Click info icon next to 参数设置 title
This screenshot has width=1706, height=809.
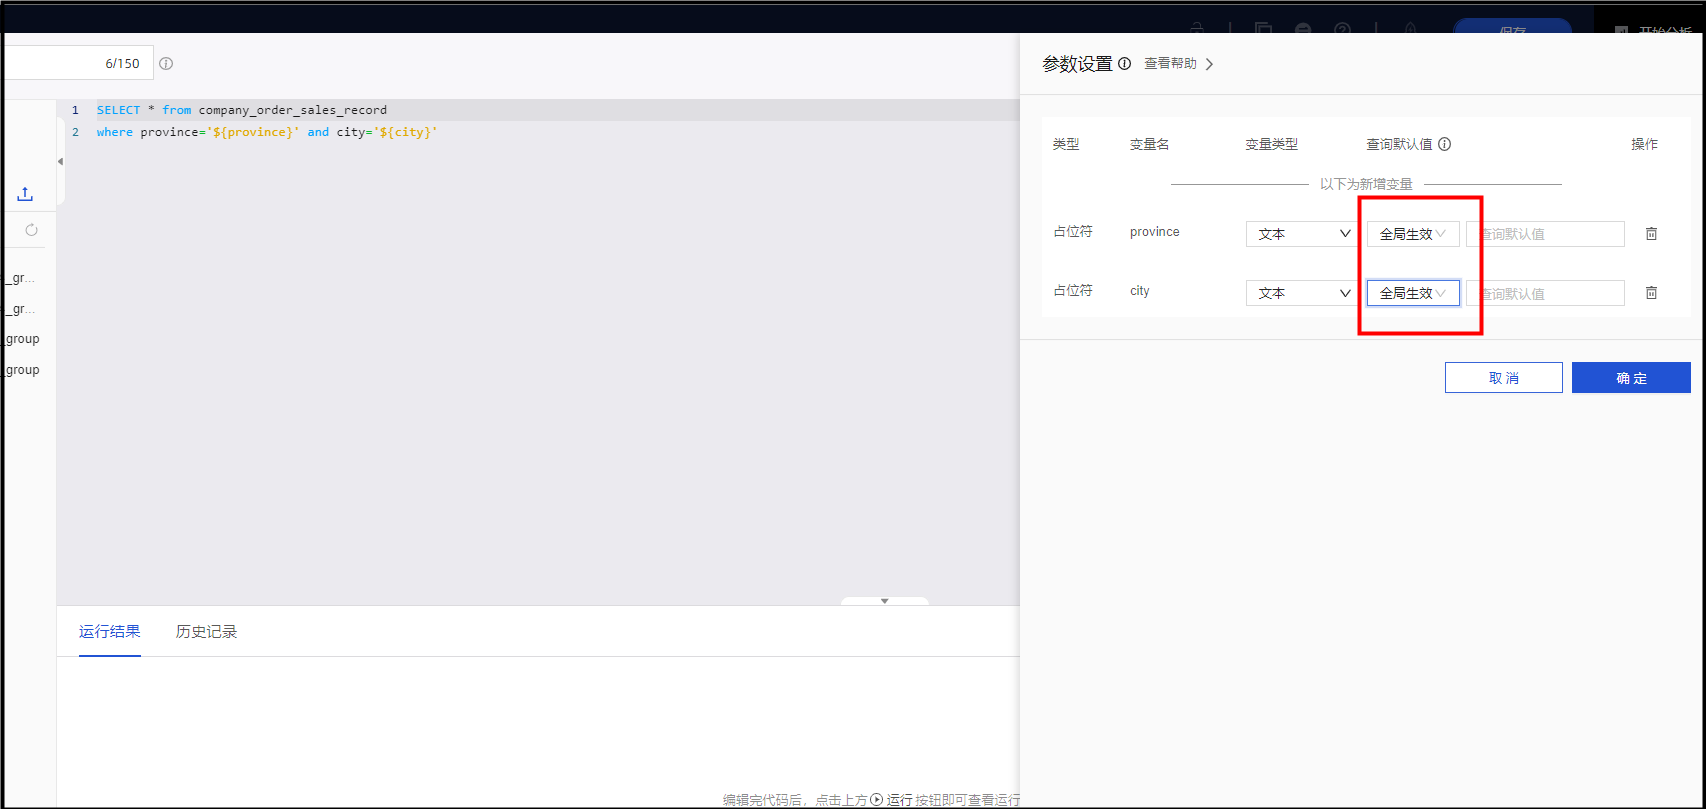[1124, 64]
